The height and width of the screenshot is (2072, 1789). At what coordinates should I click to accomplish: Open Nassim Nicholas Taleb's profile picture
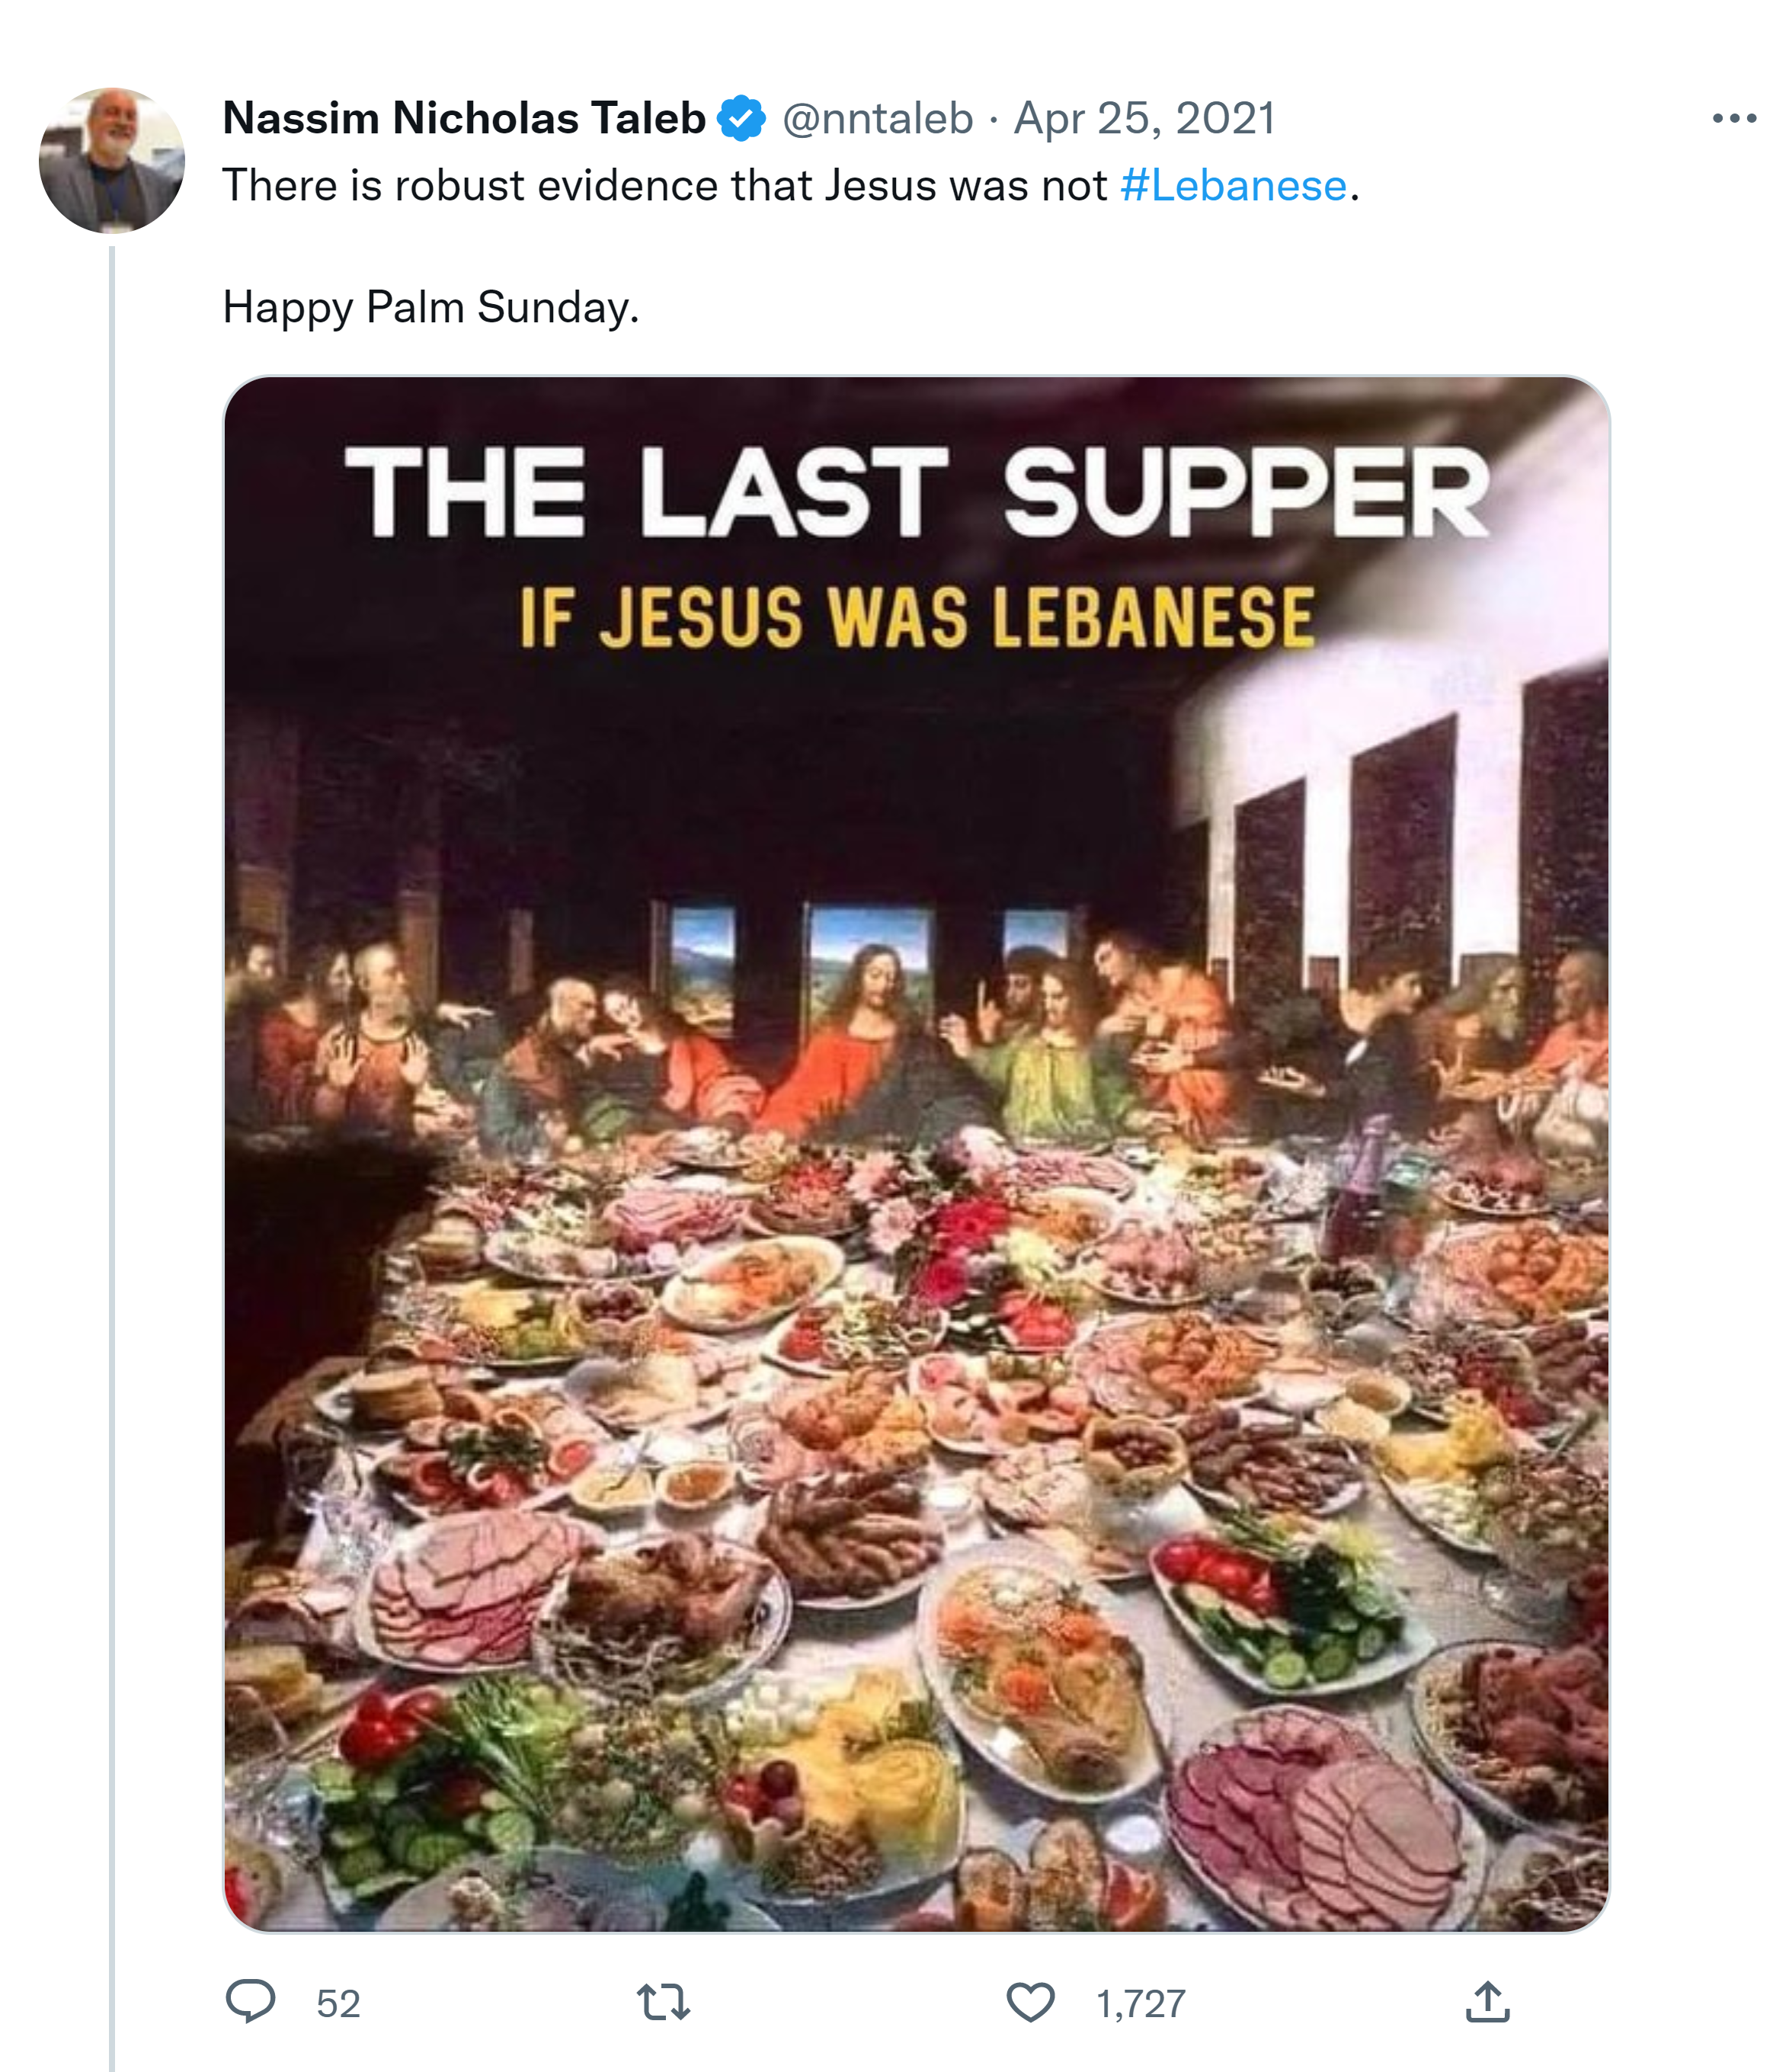[x=112, y=160]
